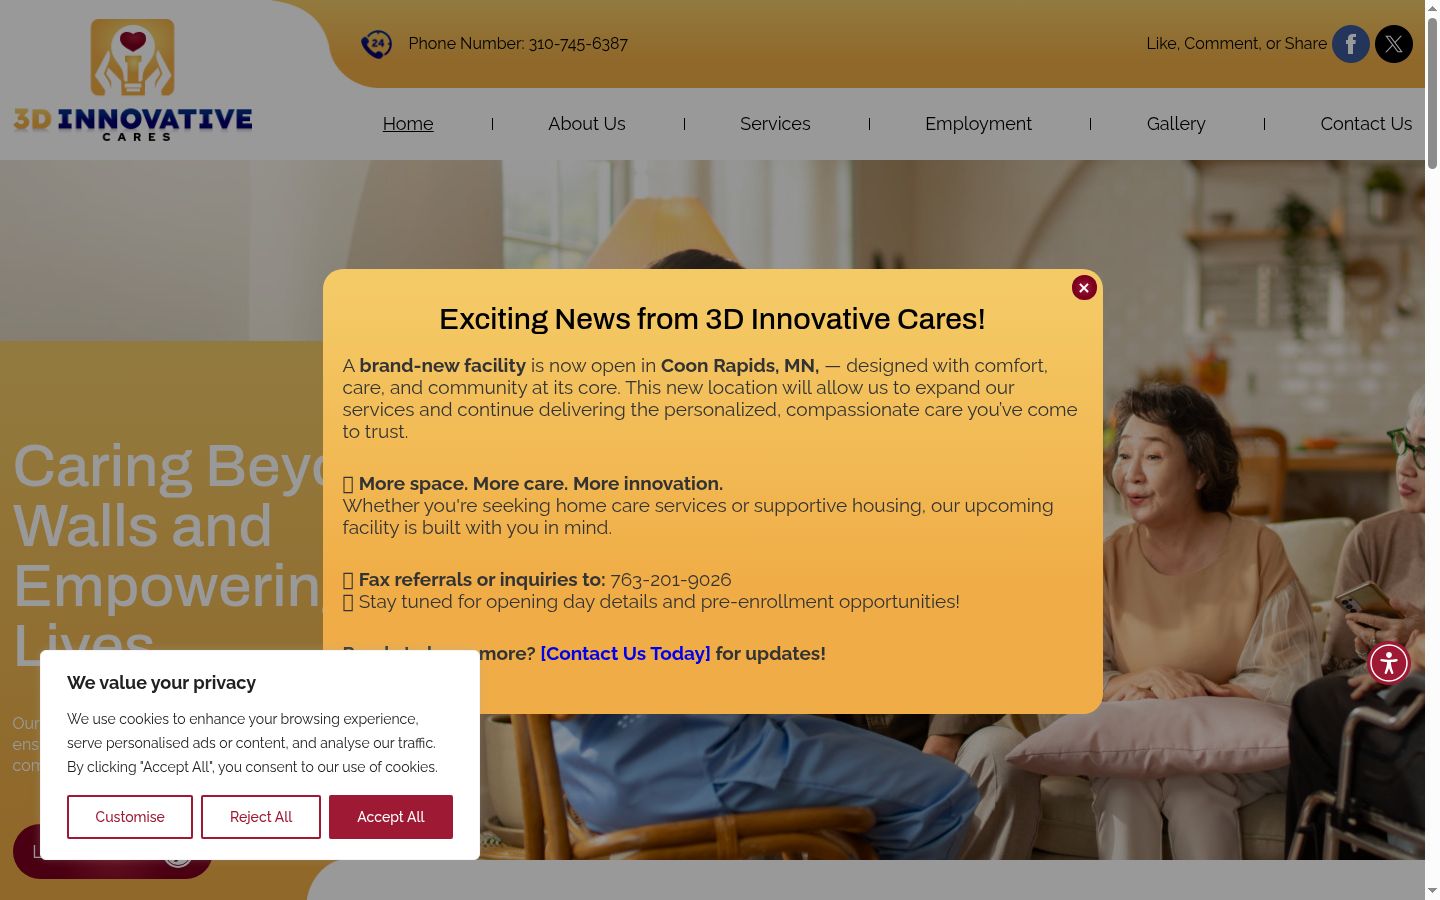Open the accessibility widget icon

pyautogui.click(x=1389, y=663)
